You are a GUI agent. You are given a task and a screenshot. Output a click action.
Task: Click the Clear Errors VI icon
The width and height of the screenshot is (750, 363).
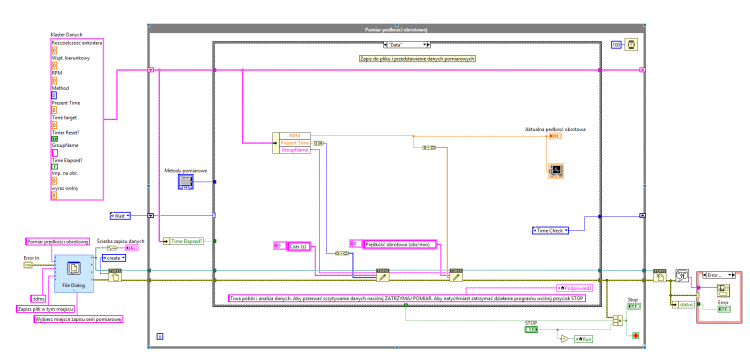(682, 275)
